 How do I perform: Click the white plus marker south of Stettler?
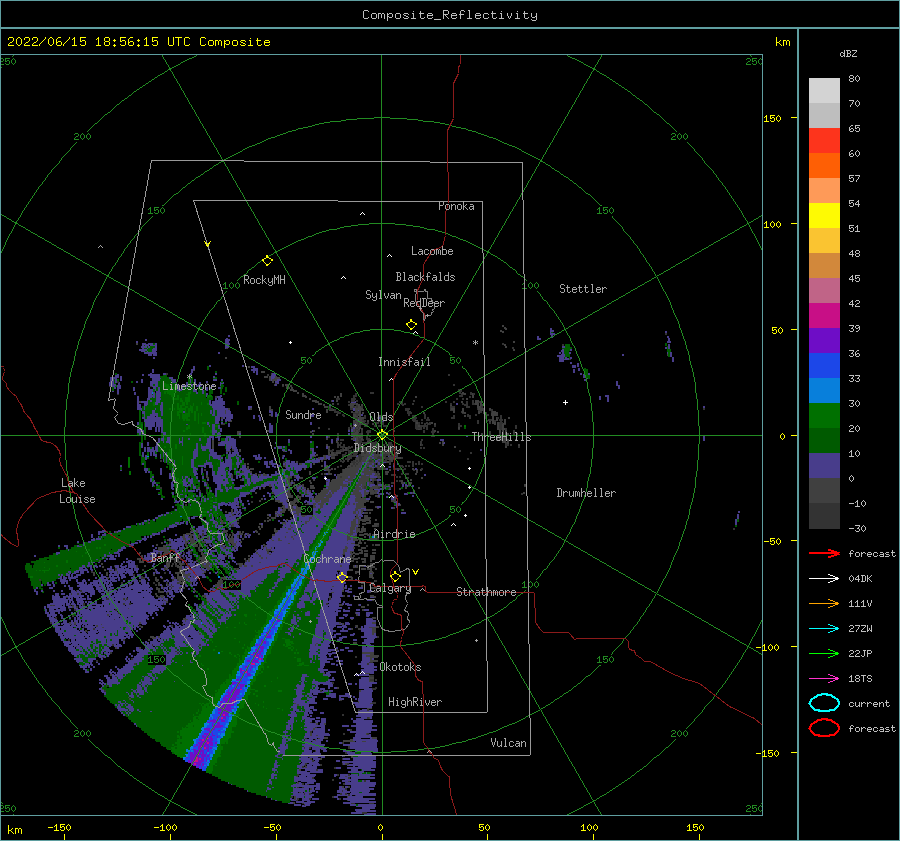565,402
